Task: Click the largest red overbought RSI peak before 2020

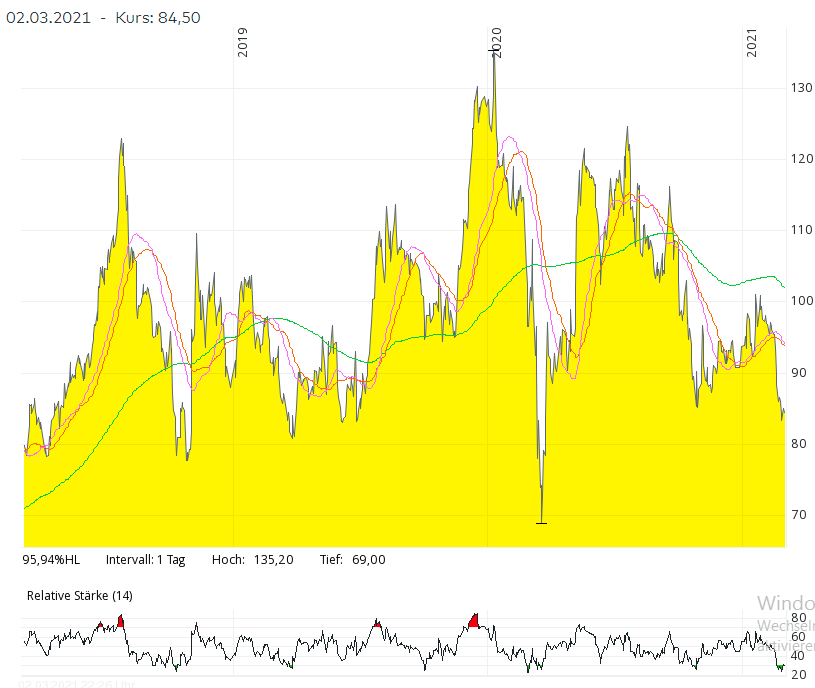Action: pyautogui.click(x=474, y=621)
